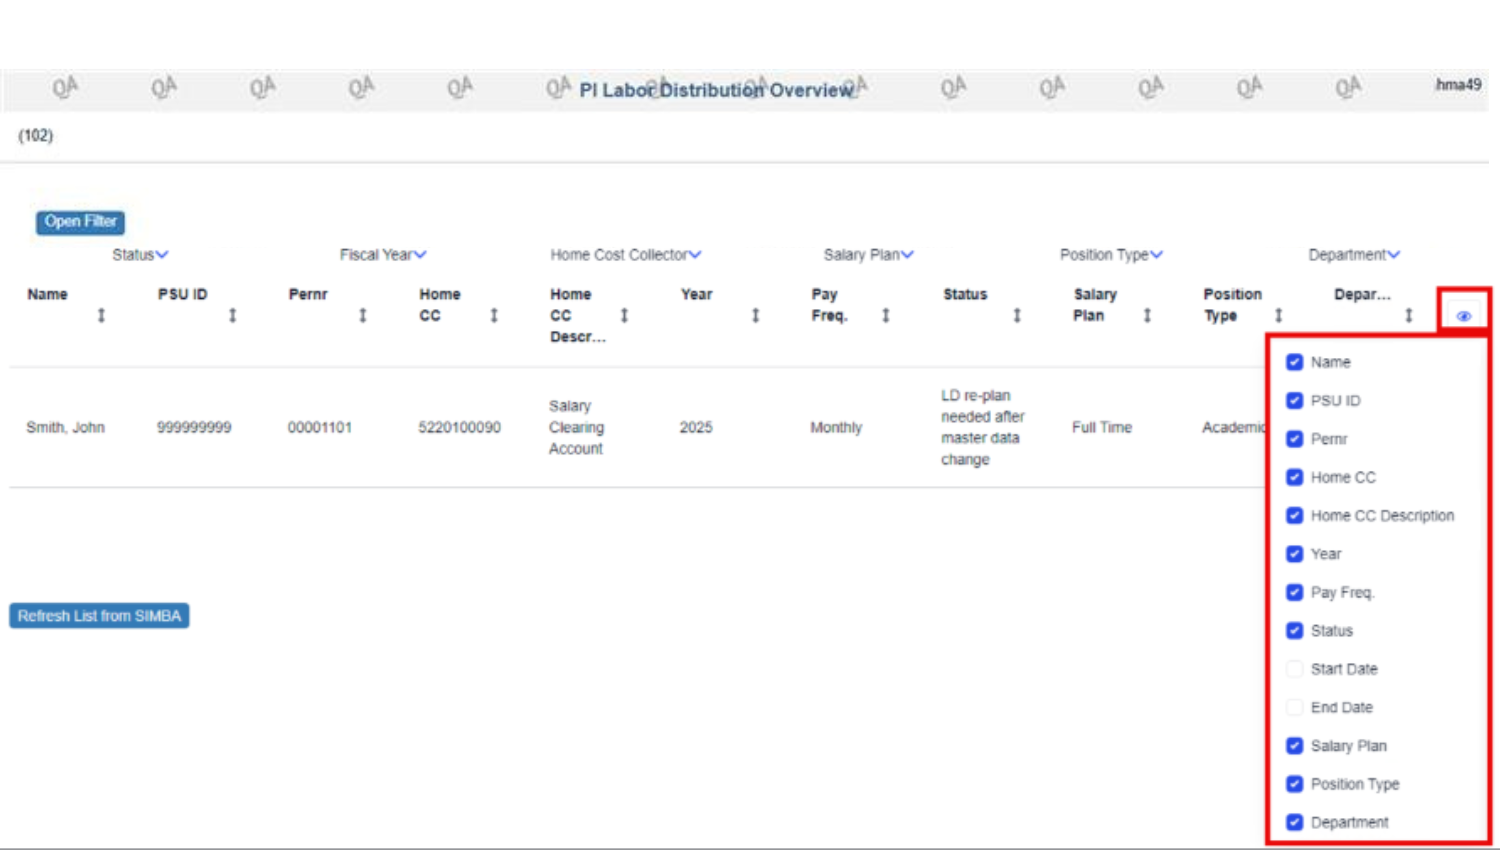The width and height of the screenshot is (1500, 850).
Task: Enable the Start Date column checkbox
Action: pos(1295,669)
